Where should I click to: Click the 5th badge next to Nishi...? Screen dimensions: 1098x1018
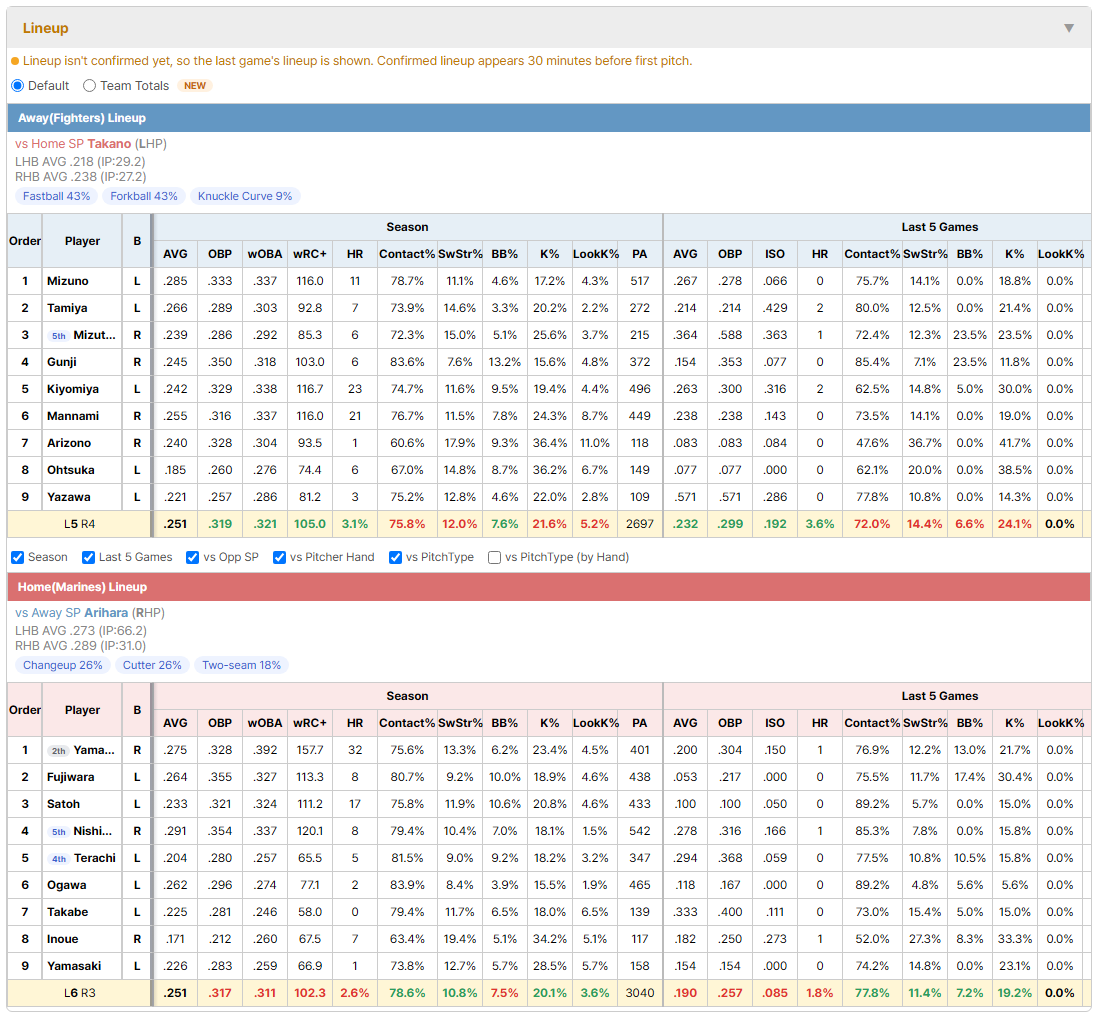(x=59, y=832)
